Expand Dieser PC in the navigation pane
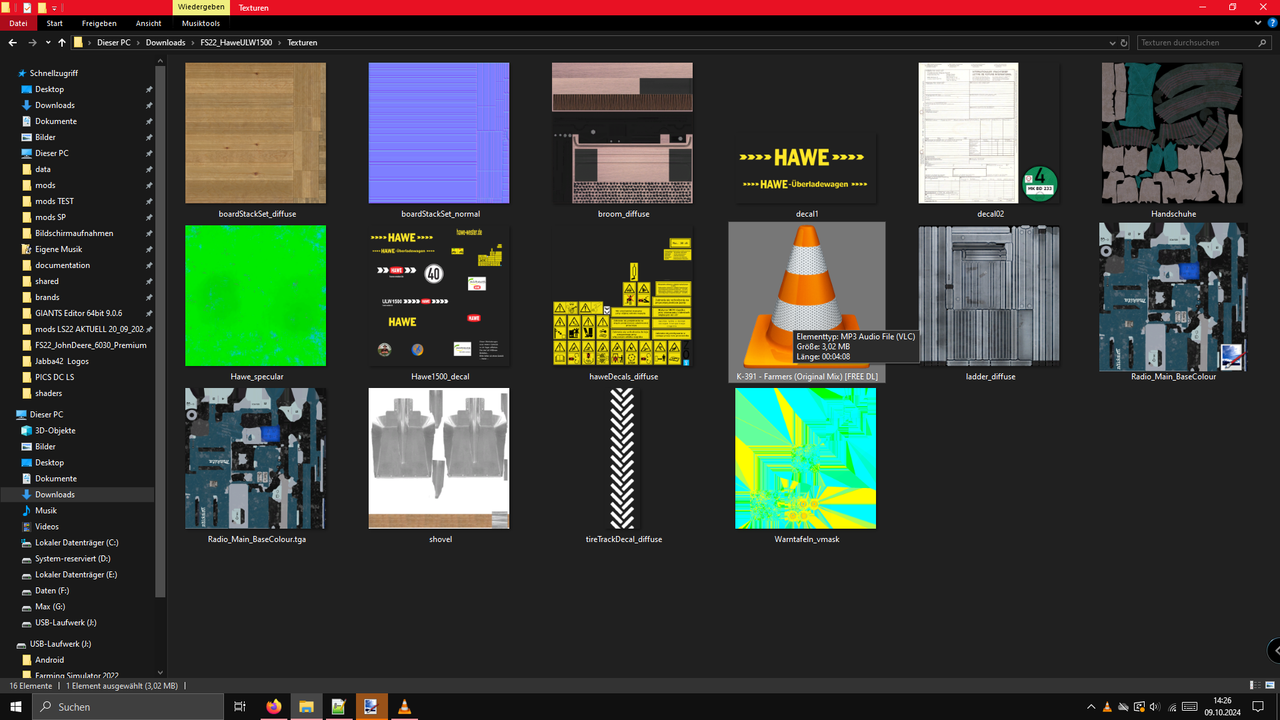Screen dimensions: 1280x720 click(8, 414)
